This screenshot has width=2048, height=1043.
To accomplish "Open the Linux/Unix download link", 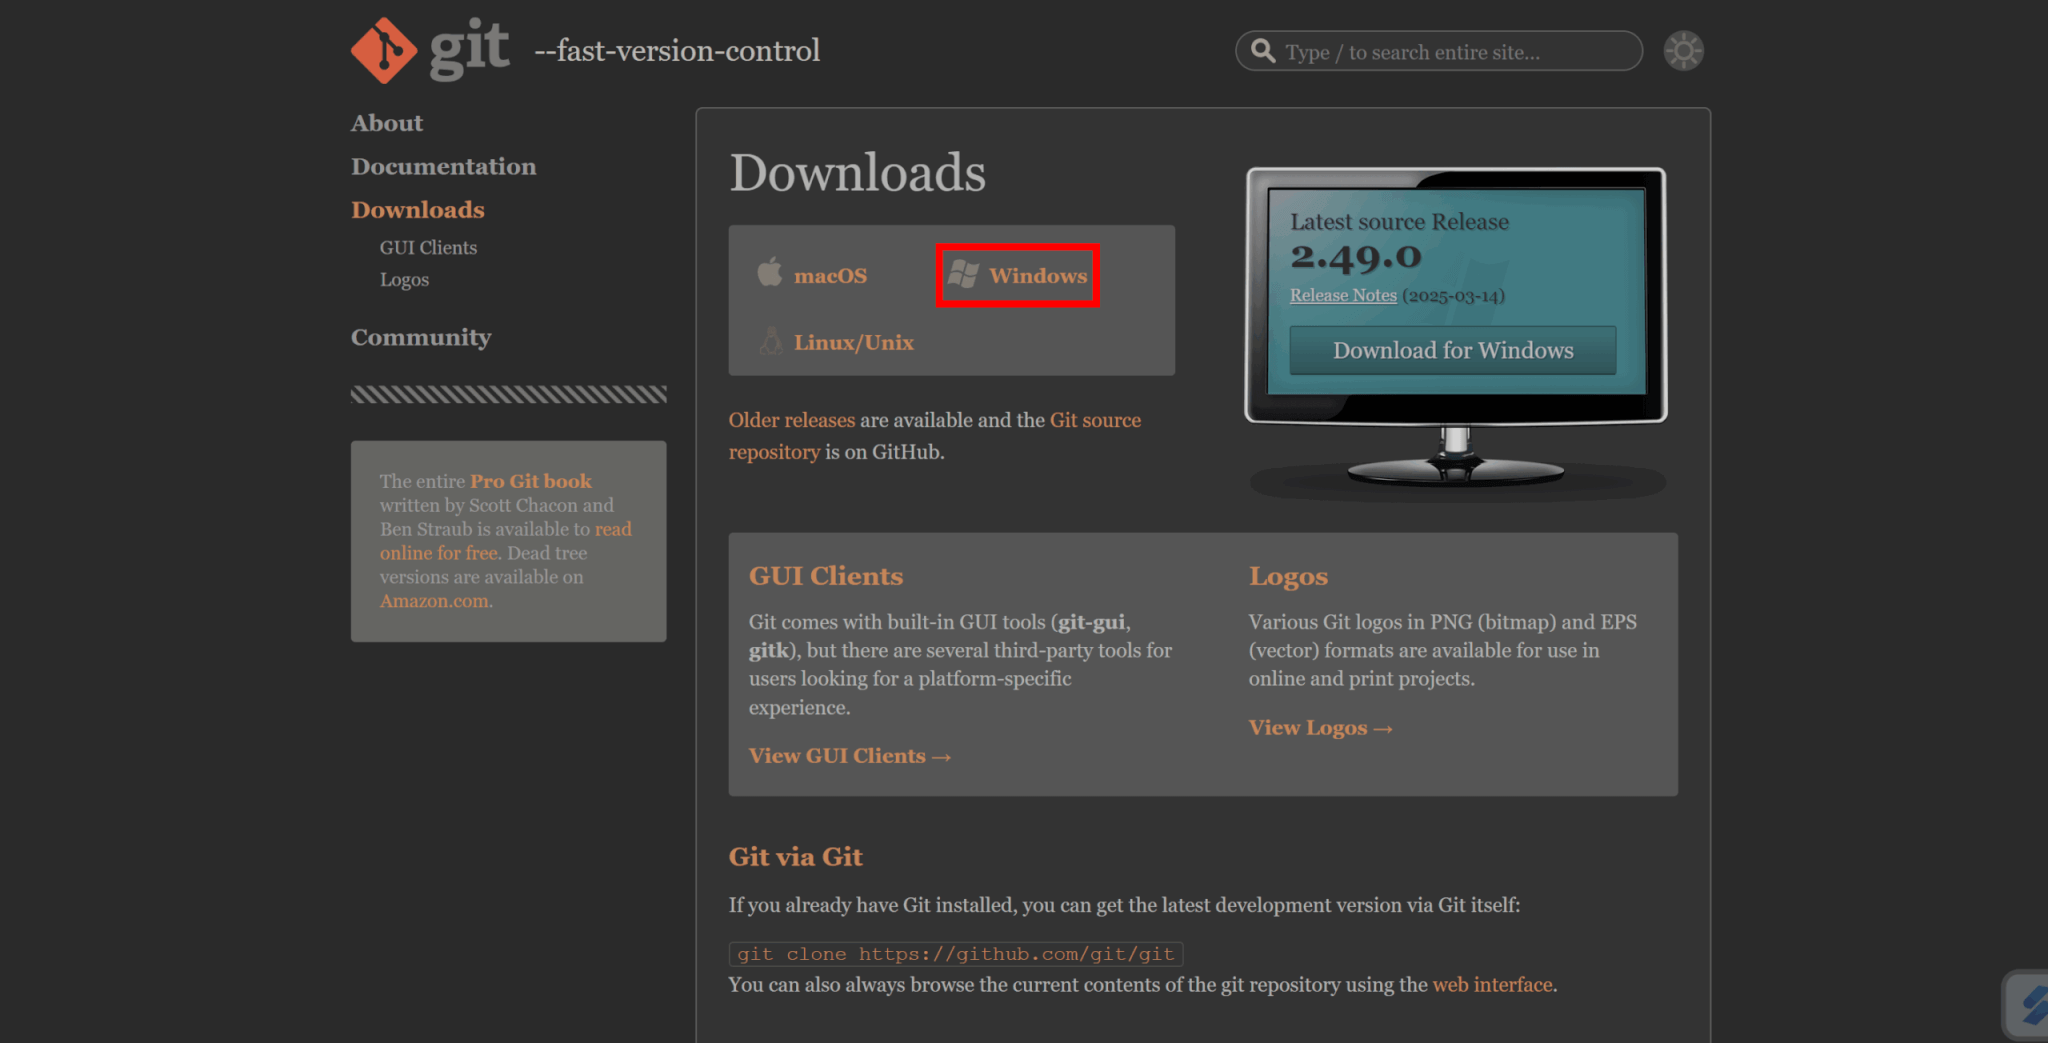I will click(x=853, y=343).
